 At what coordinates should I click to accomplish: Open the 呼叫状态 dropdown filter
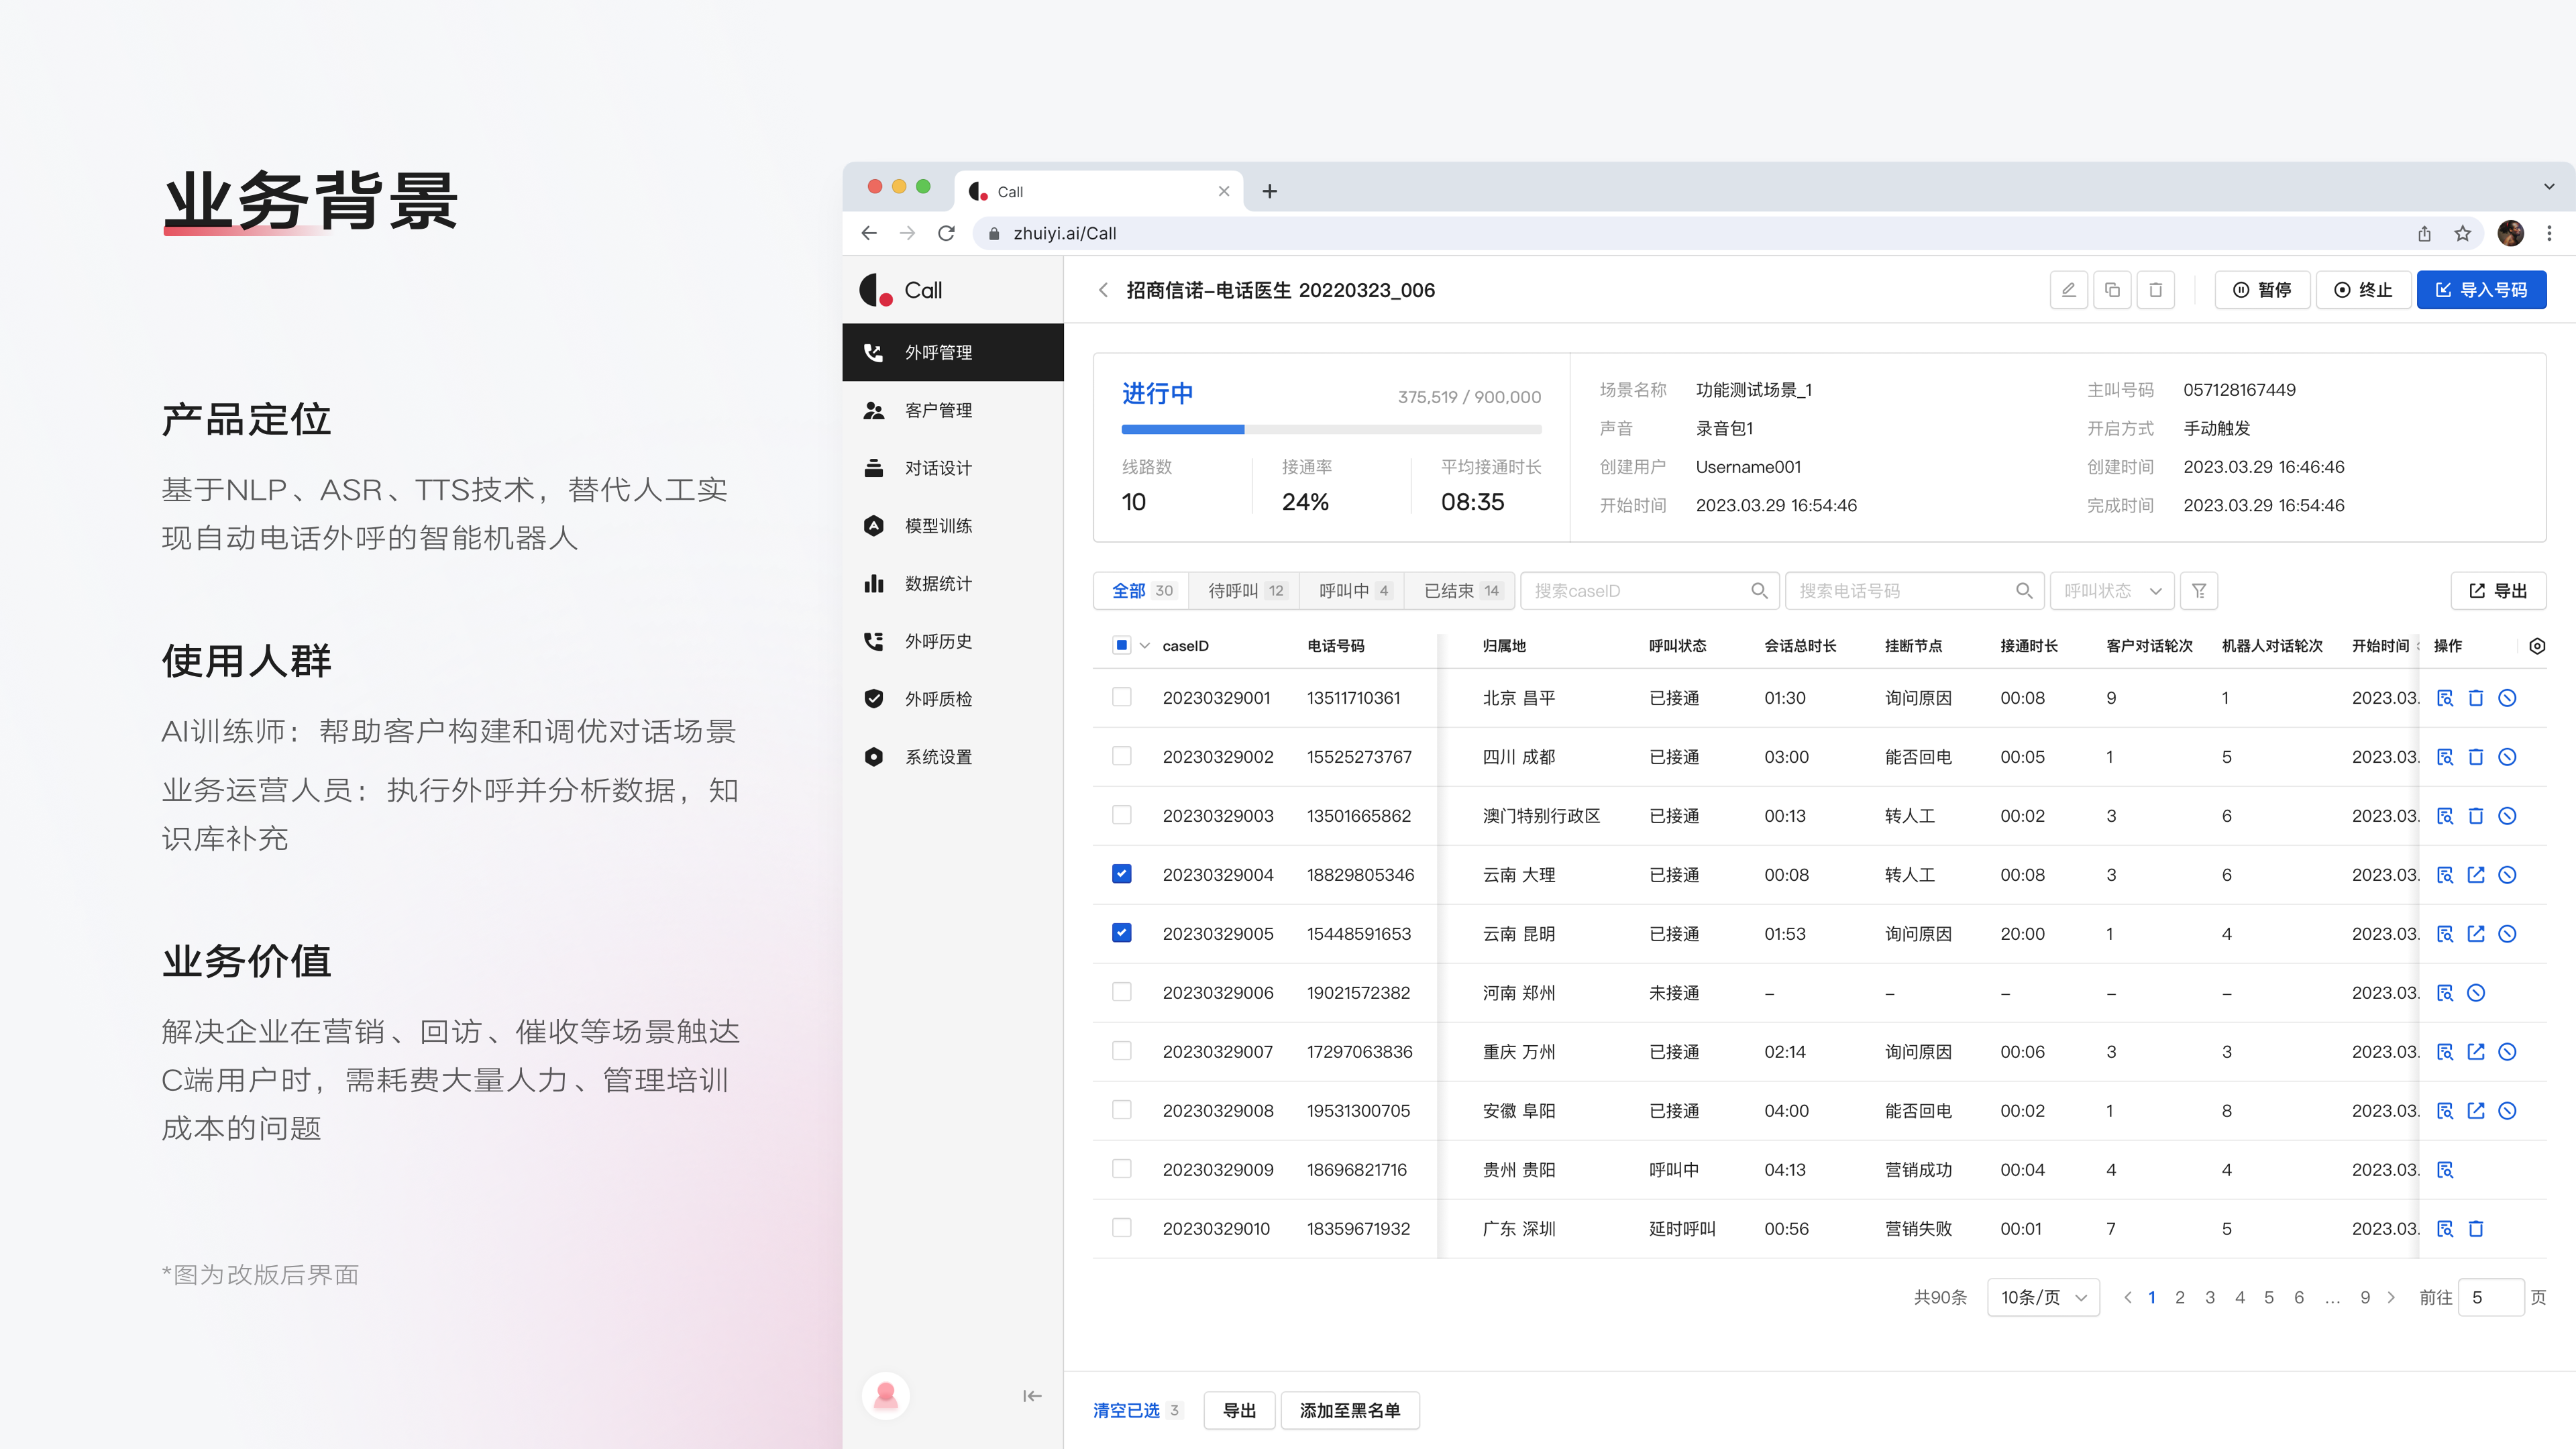[x=2112, y=591]
